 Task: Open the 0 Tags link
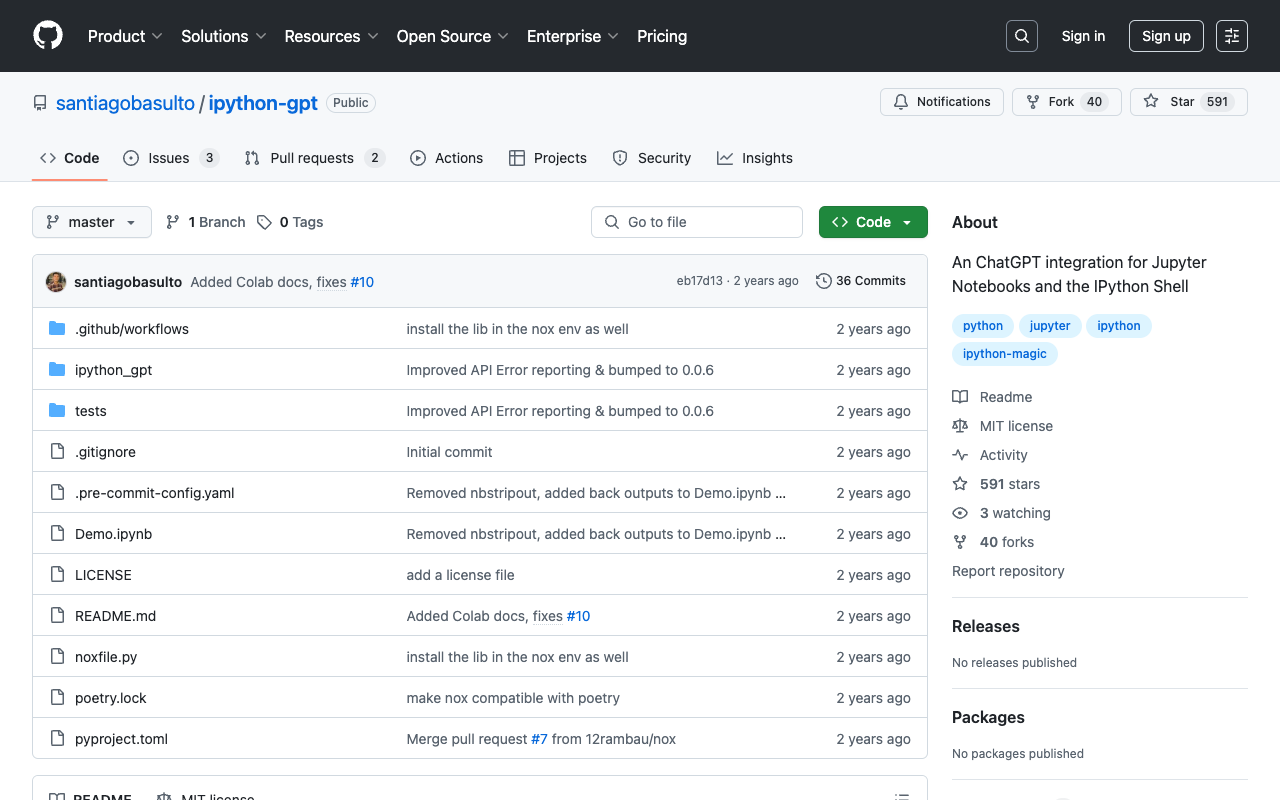(x=290, y=222)
